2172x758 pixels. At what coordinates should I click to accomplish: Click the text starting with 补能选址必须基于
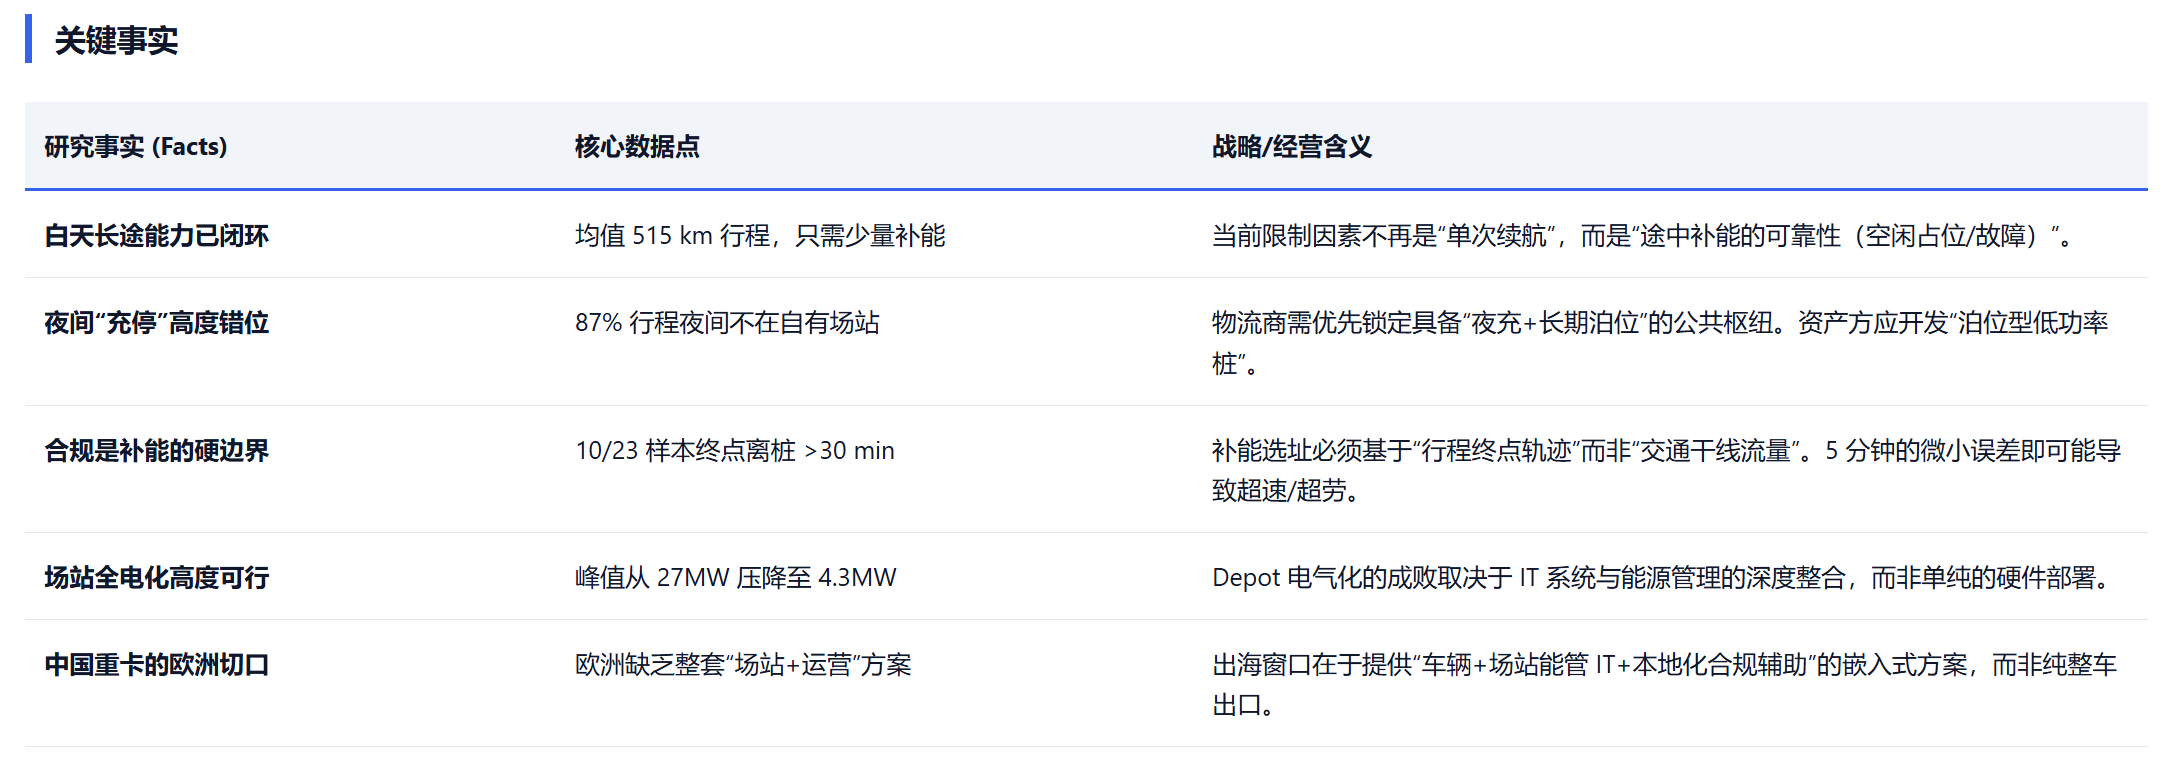tap(1666, 451)
